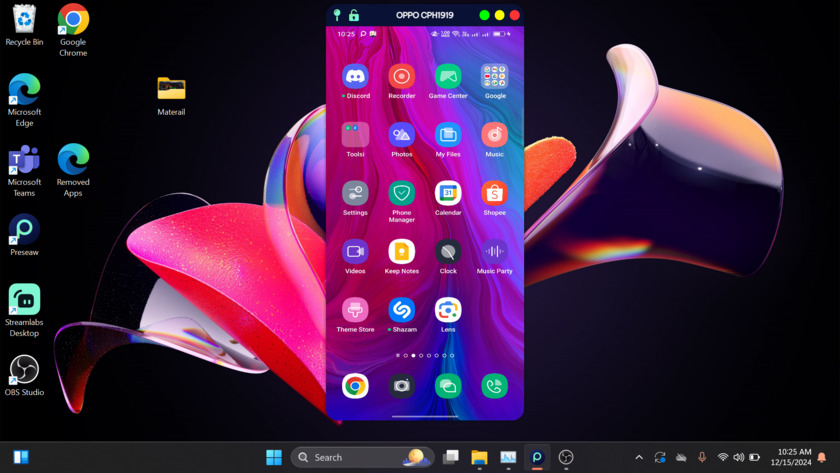Select the Microsoft Teams desktop shortcut

click(x=24, y=170)
